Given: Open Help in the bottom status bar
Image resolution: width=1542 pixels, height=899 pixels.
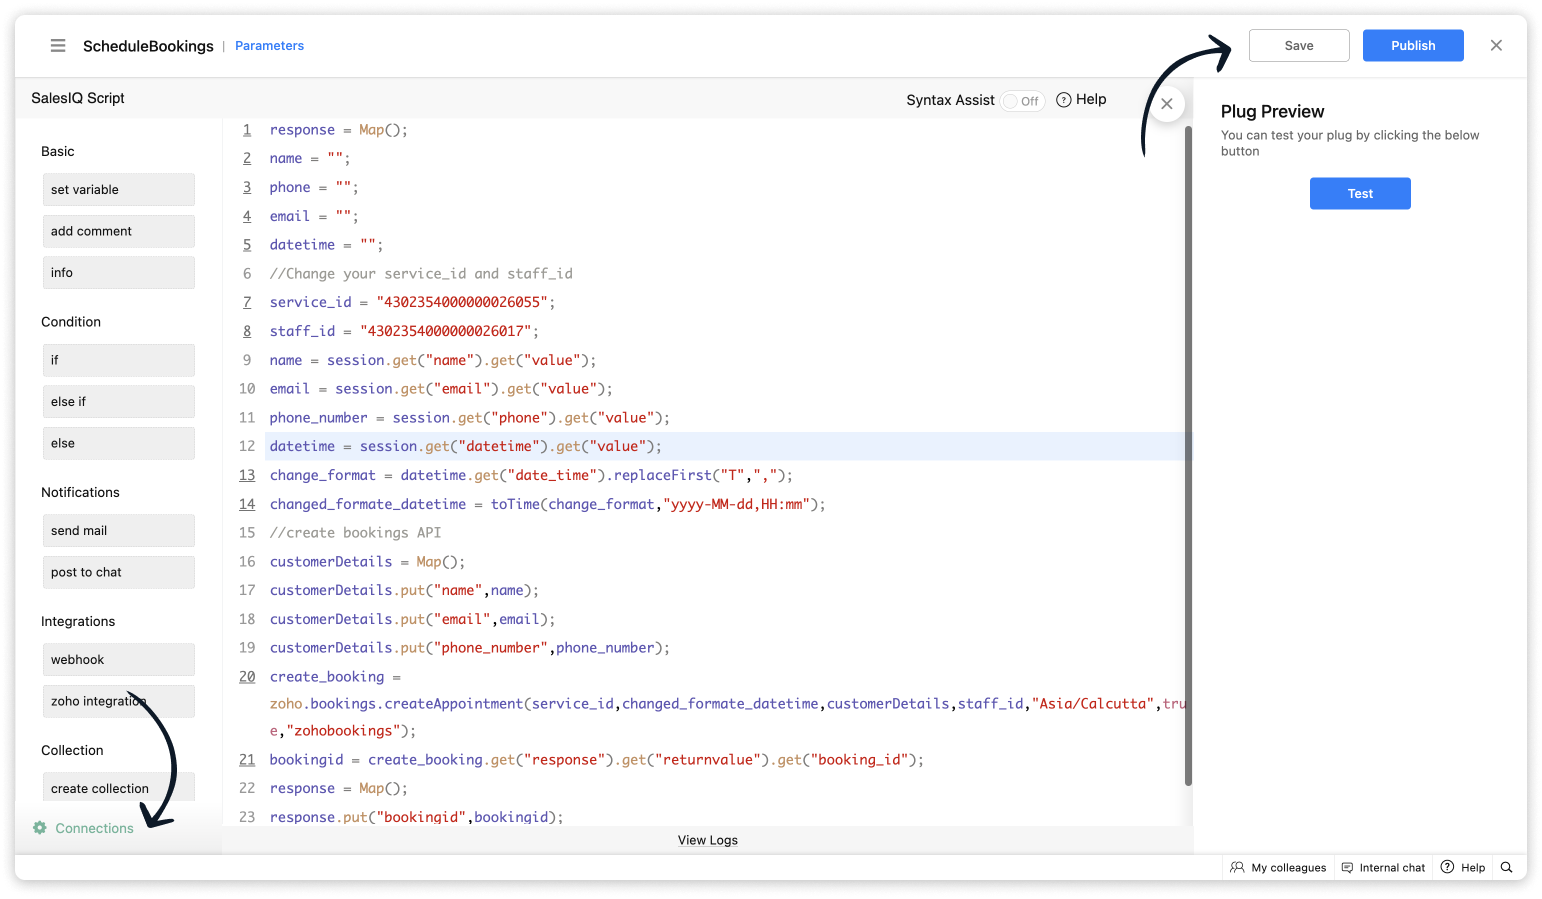Looking at the screenshot, I should pos(1463,868).
